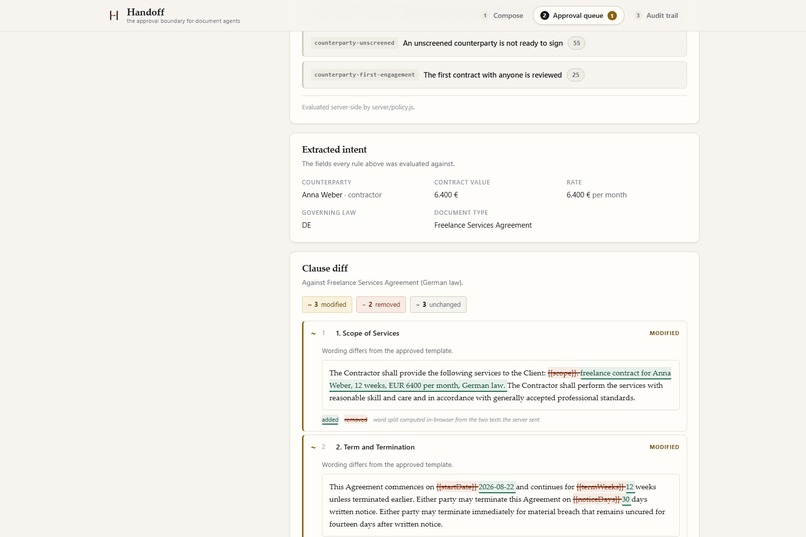Click rate value 6.400 € per month

(596, 195)
